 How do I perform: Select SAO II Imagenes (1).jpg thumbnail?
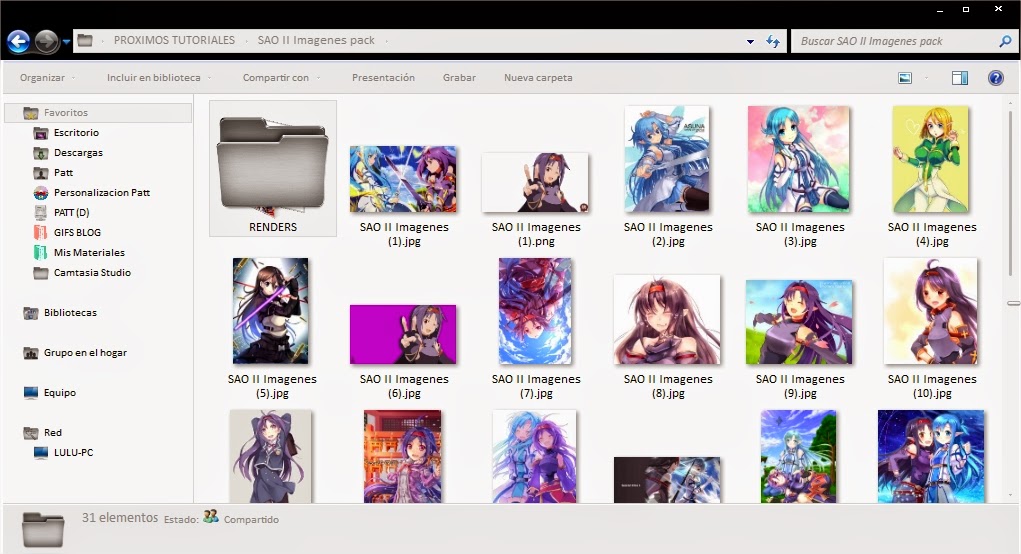(x=403, y=179)
